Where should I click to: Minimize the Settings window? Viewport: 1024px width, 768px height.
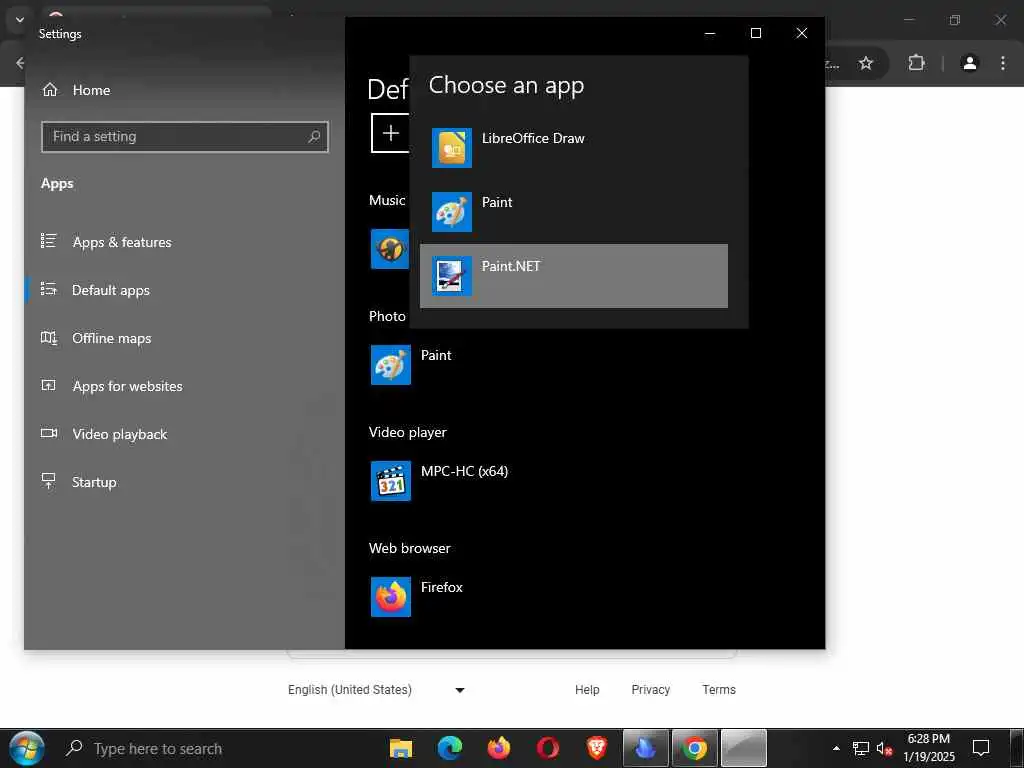pyautogui.click(x=710, y=33)
